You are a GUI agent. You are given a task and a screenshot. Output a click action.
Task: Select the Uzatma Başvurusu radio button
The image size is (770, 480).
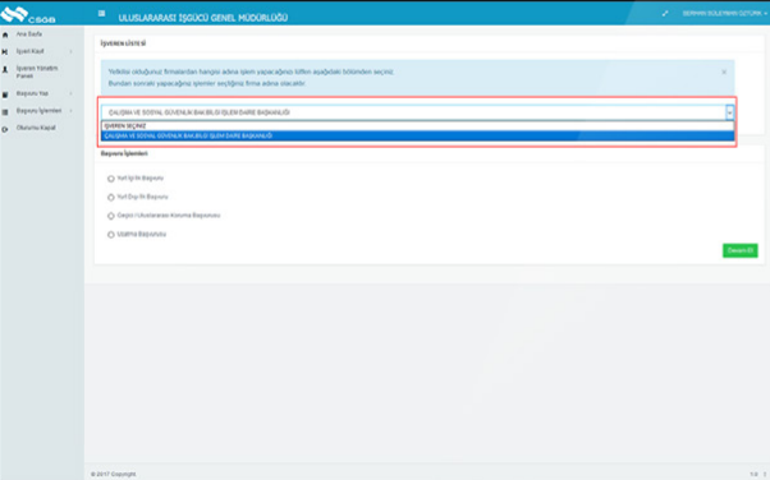coord(111,234)
